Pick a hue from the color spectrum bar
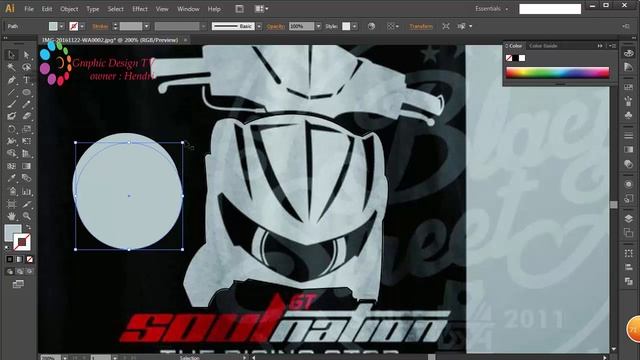Screen dimensions: 640x360 pyautogui.click(x=557, y=73)
